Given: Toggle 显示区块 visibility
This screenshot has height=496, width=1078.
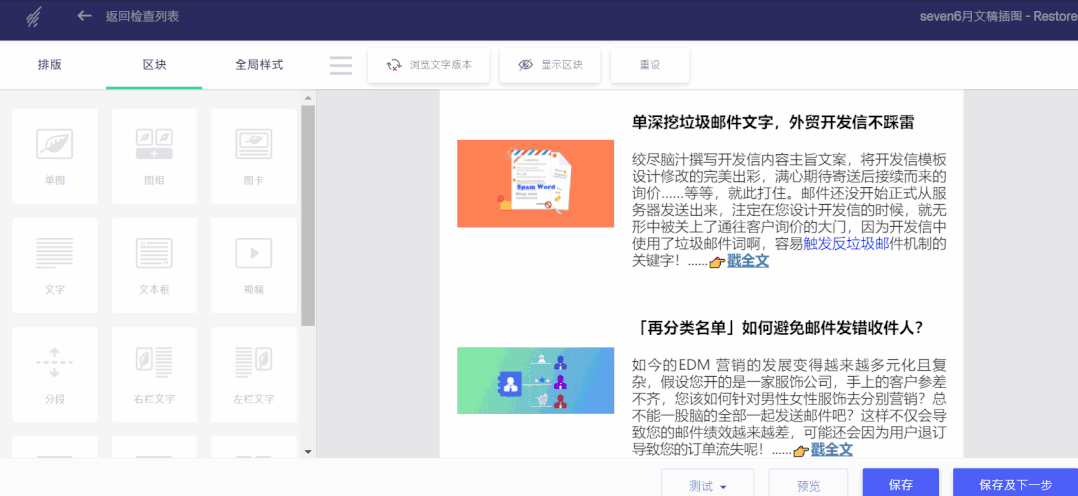Looking at the screenshot, I should (x=550, y=65).
